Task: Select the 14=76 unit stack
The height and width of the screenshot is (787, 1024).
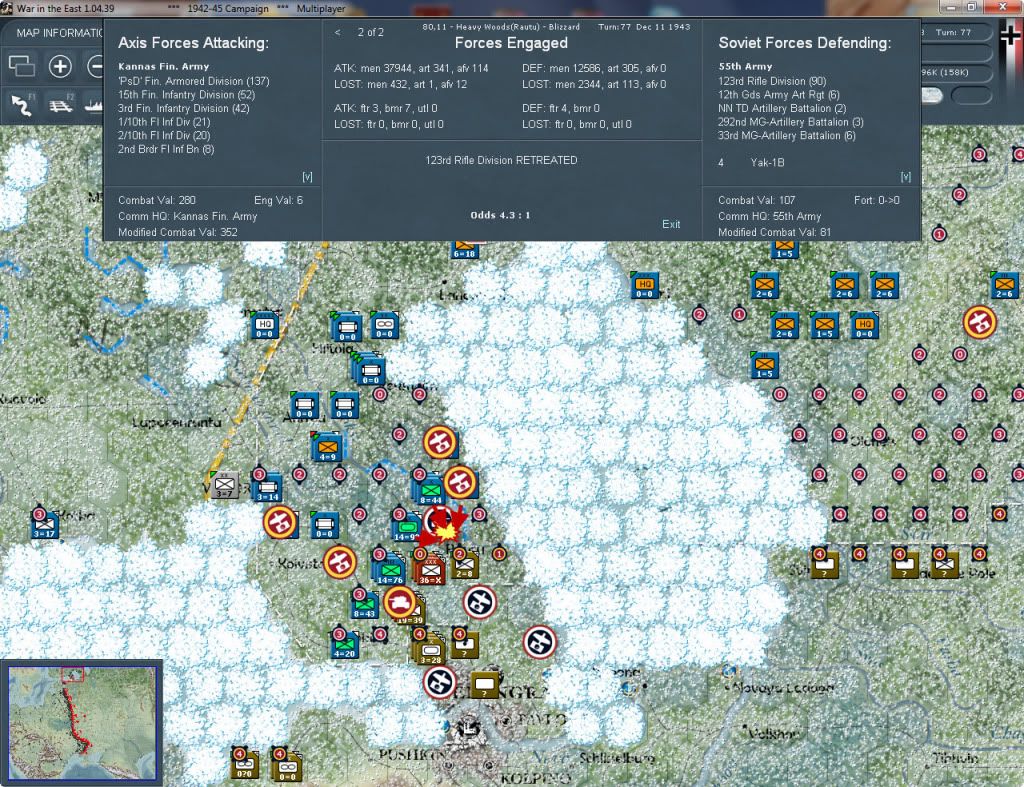Action: pos(389,569)
